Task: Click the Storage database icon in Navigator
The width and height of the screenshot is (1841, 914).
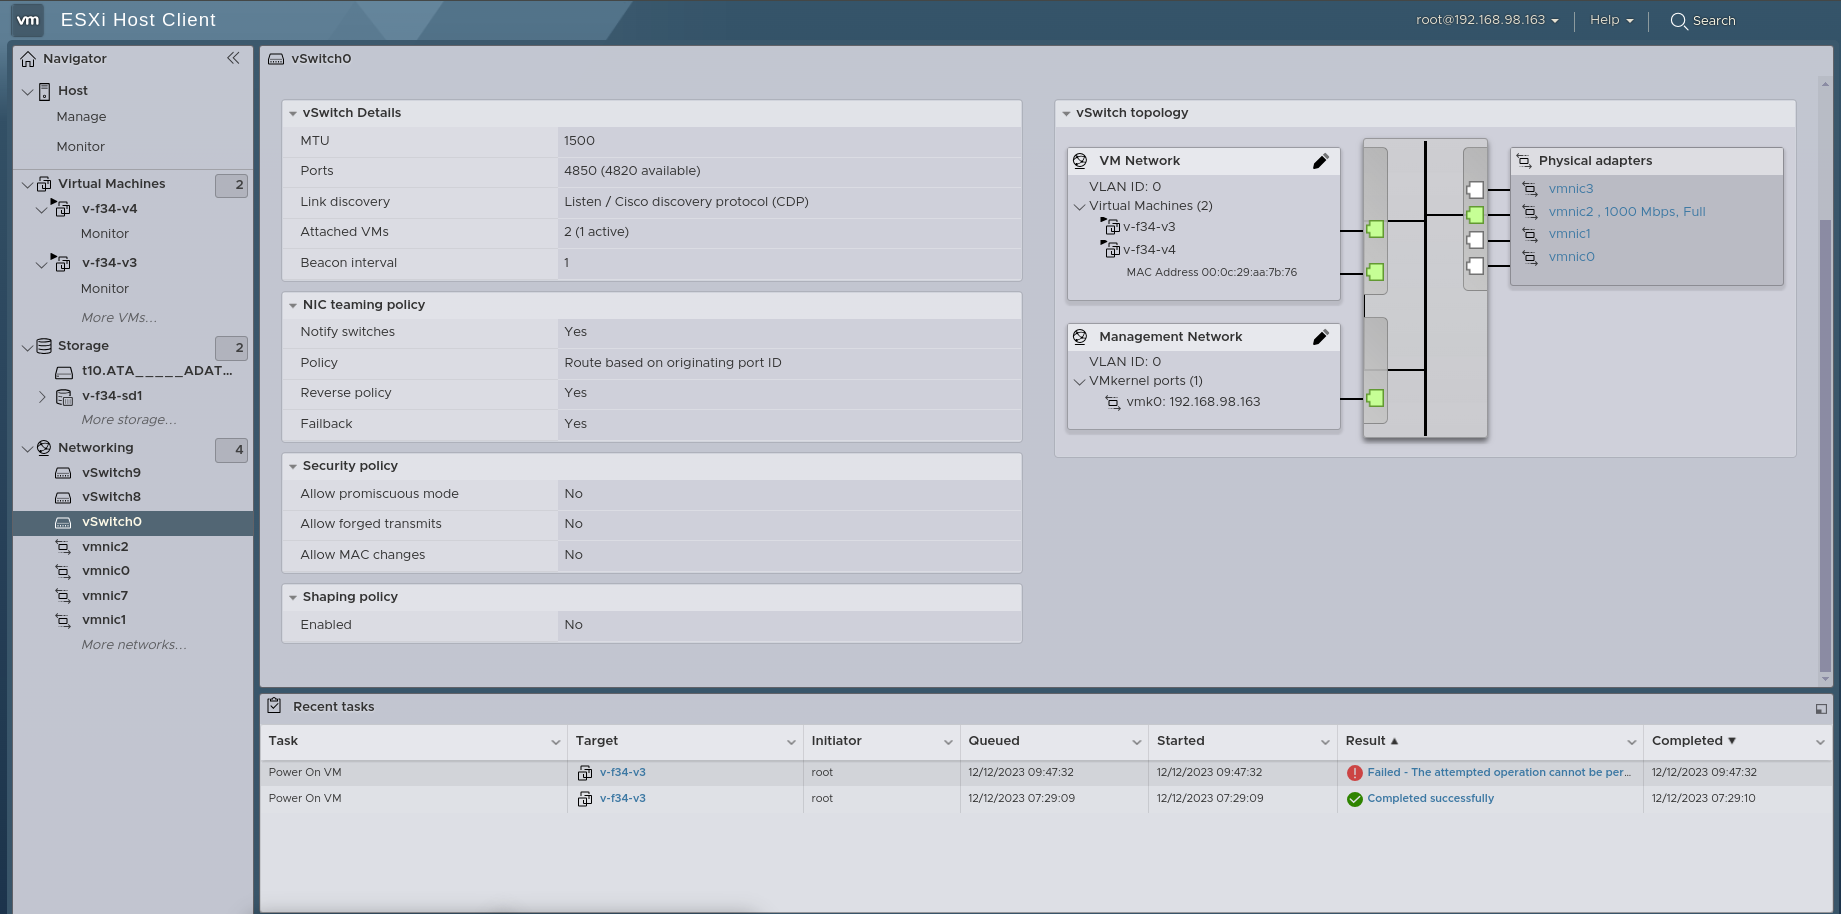Action: pyautogui.click(x=44, y=346)
